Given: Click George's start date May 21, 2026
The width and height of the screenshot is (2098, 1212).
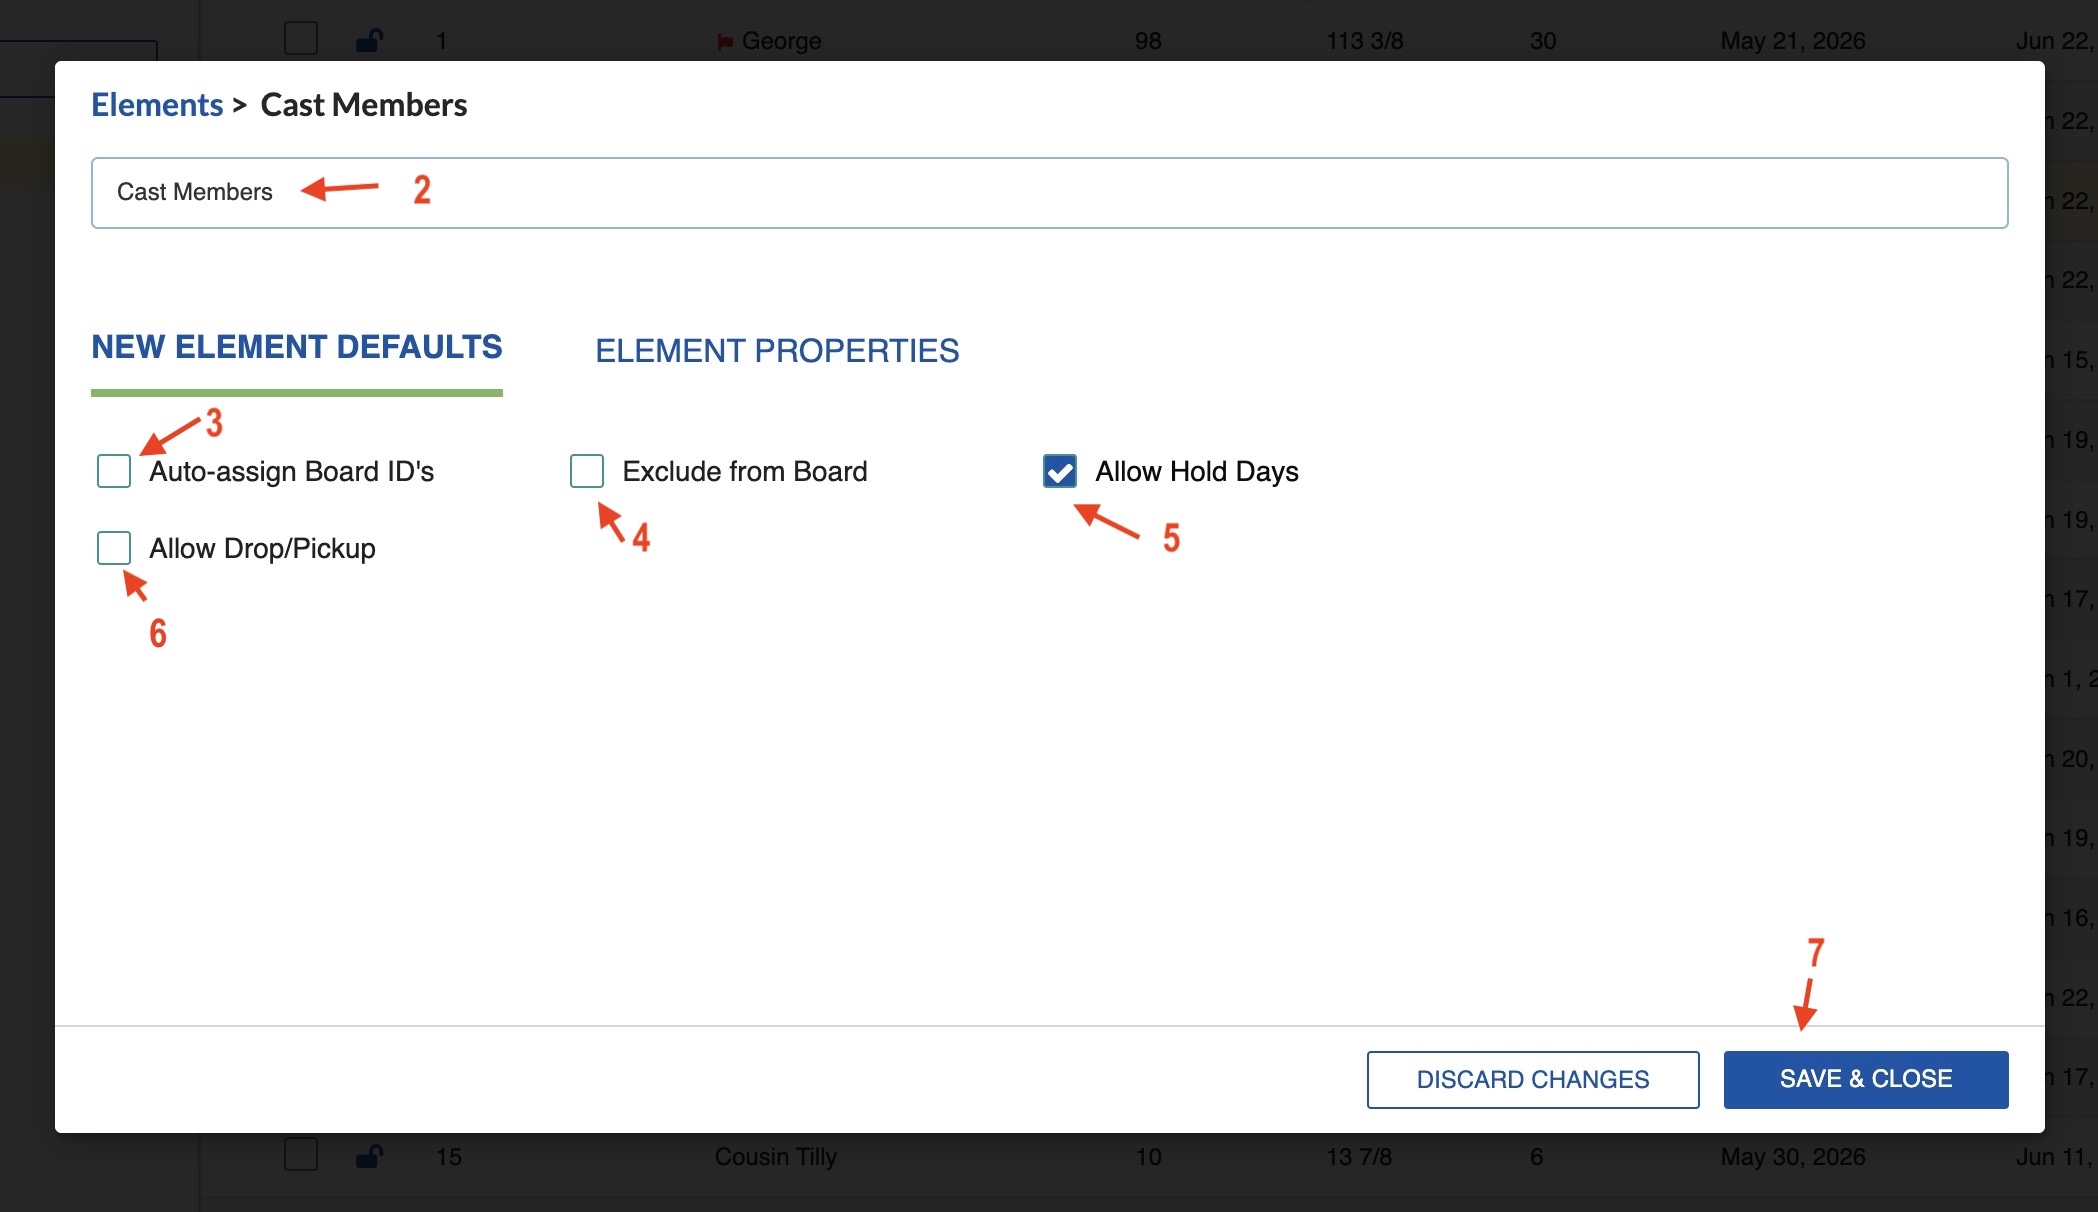Looking at the screenshot, I should 1793,41.
